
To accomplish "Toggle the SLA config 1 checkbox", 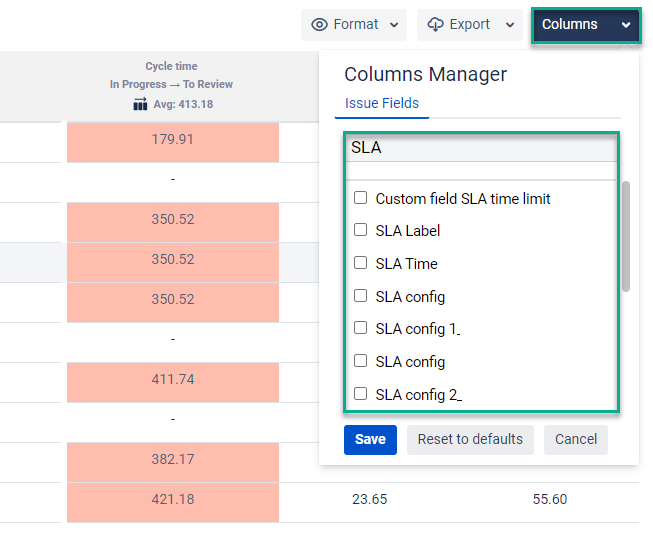I will [361, 327].
